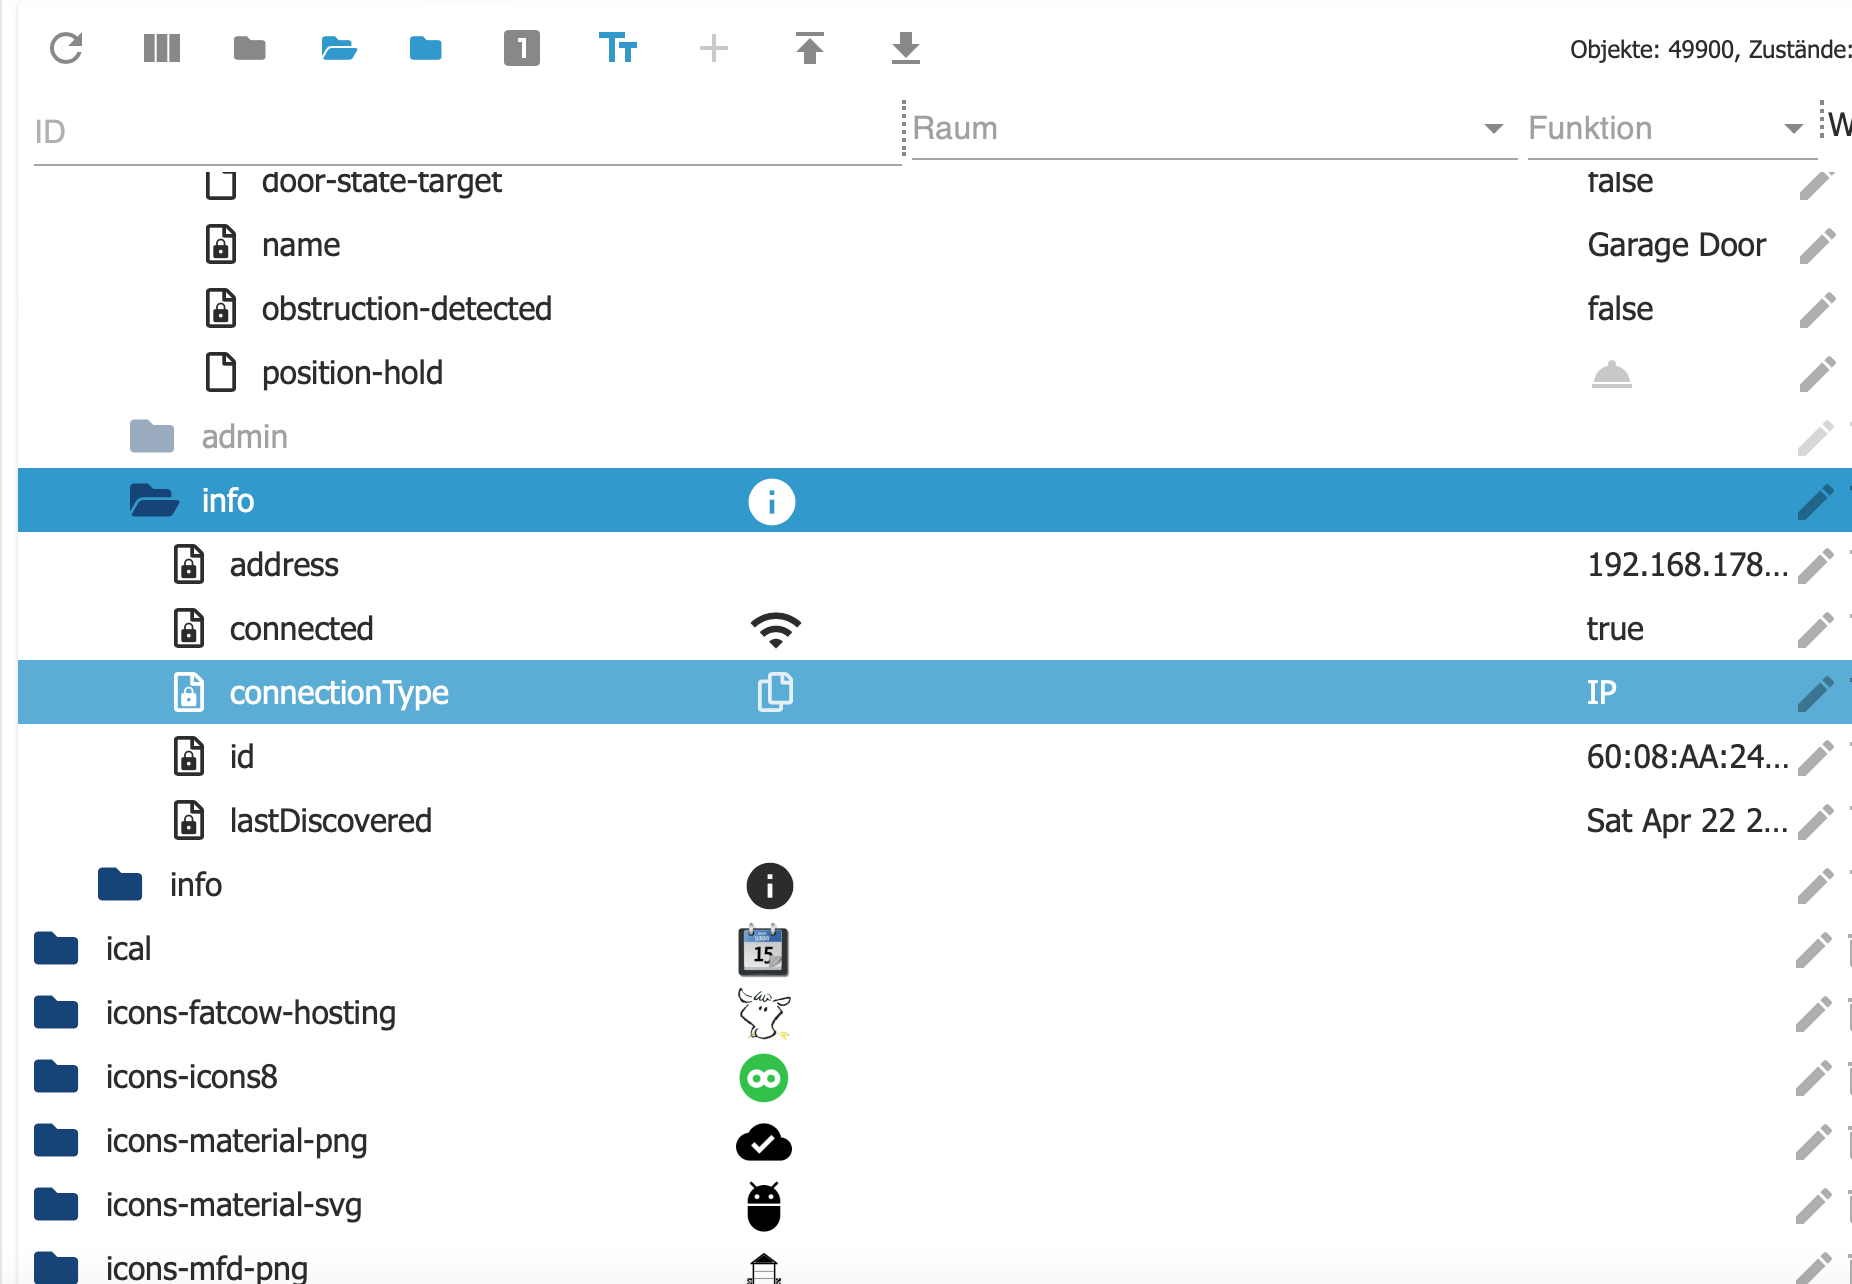The image size is (1852, 1284).
Task: Edit the address object
Action: [x=1815, y=565]
